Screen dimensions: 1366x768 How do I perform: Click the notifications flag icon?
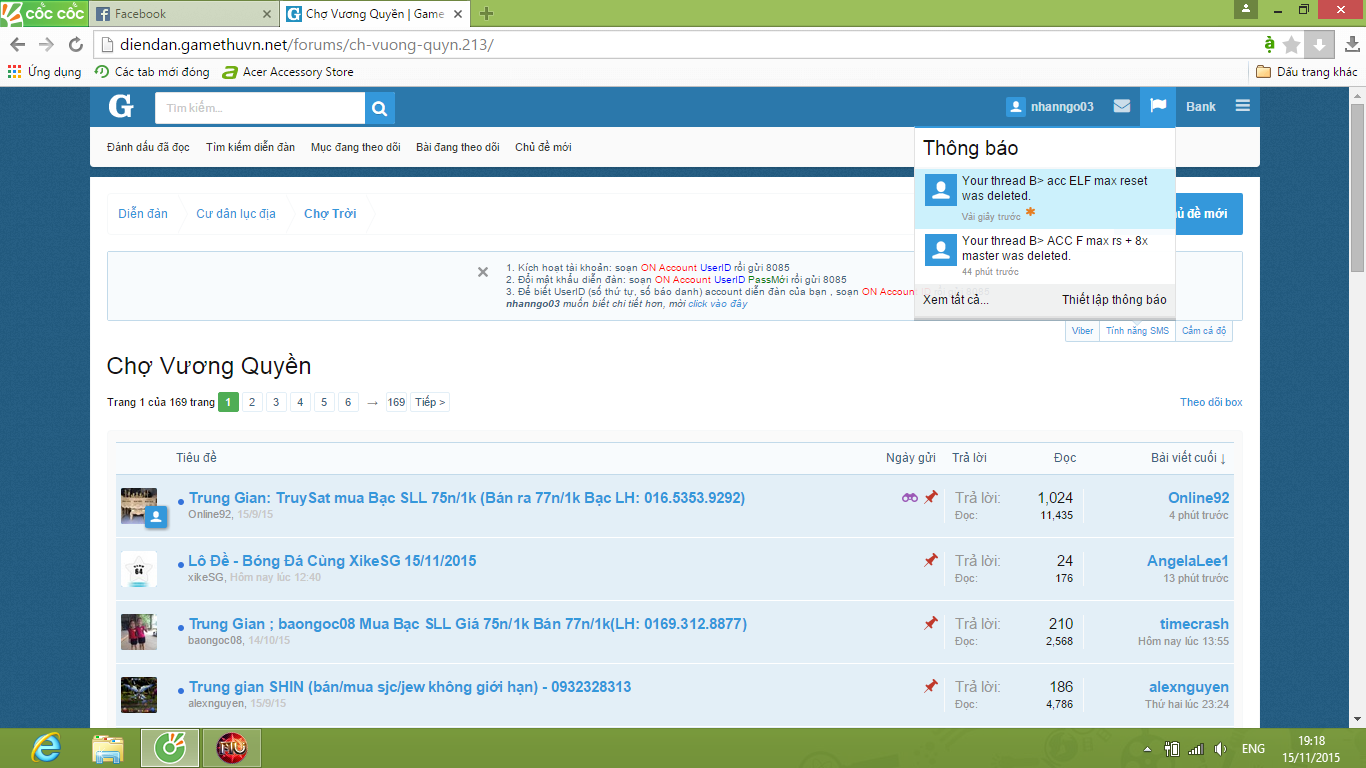(1158, 107)
